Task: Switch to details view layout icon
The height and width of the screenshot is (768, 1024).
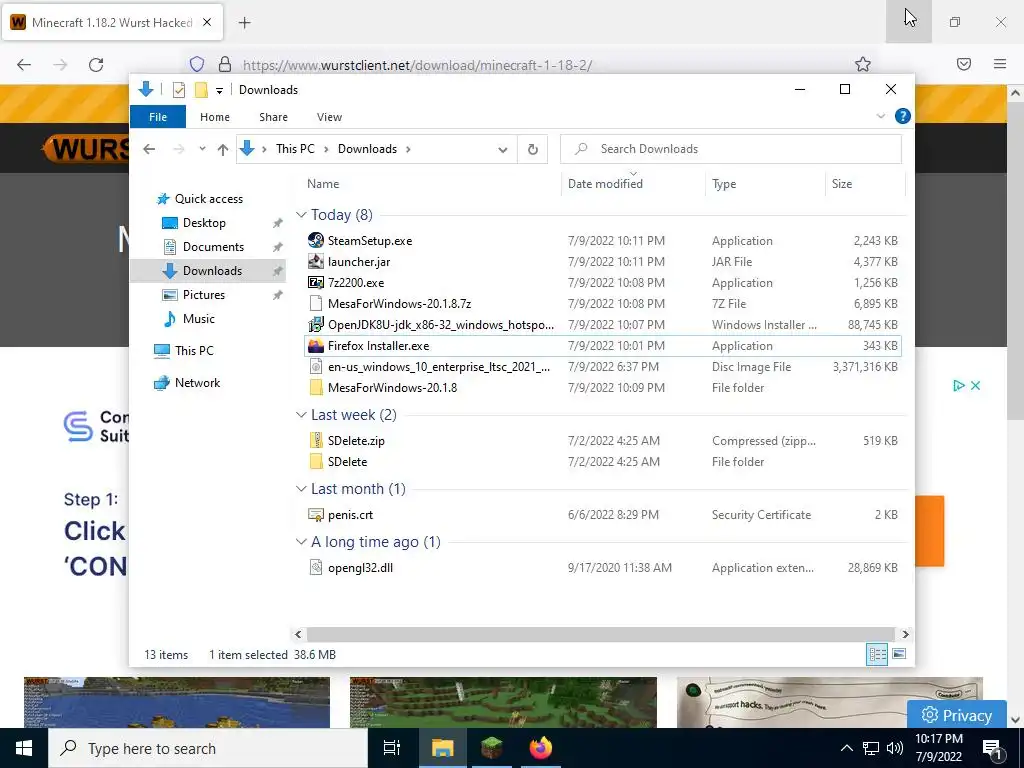Action: 877,654
